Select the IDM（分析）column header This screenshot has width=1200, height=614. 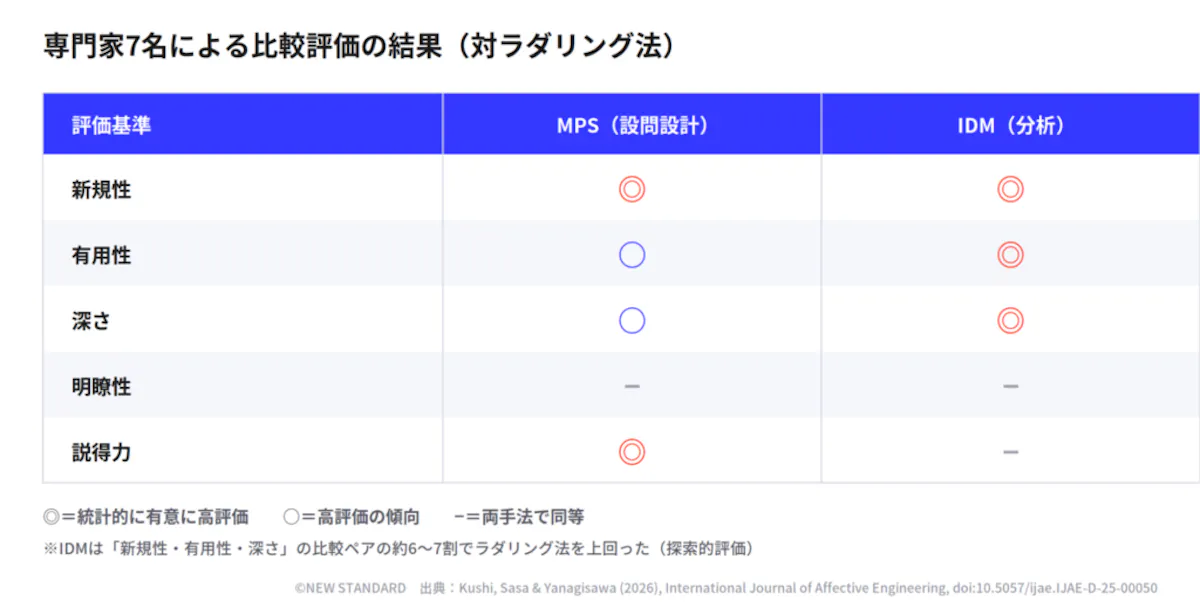[1011, 126]
